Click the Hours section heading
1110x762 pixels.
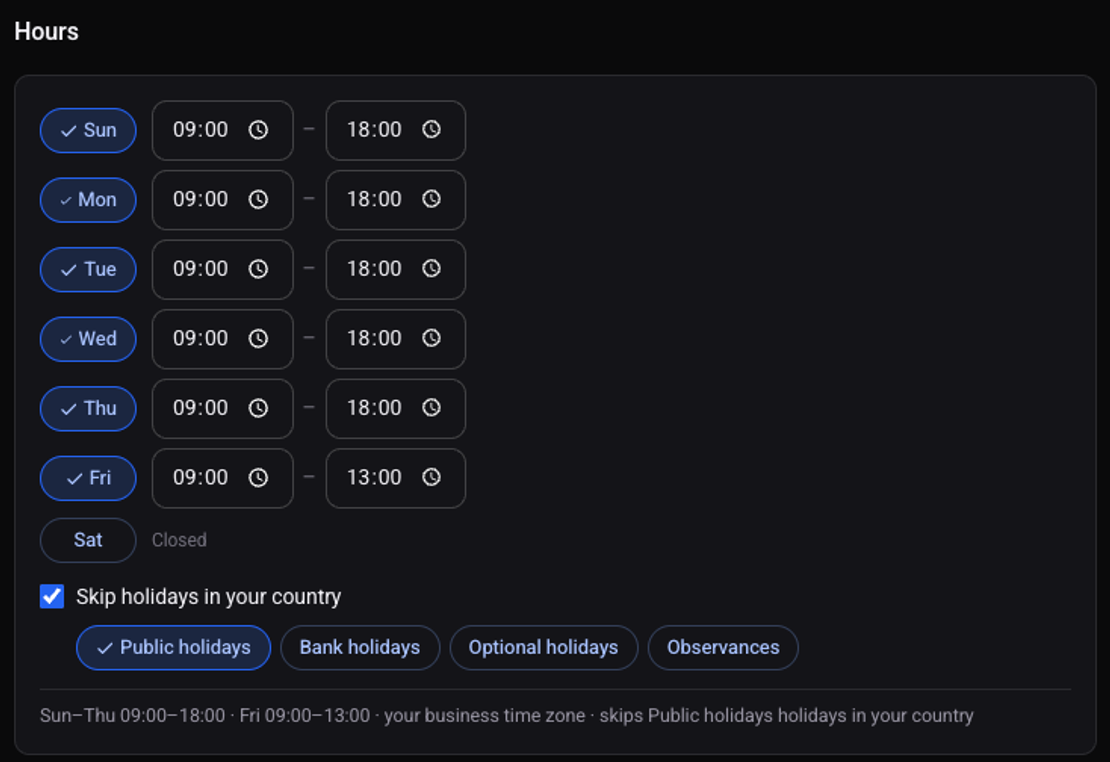[x=46, y=31]
